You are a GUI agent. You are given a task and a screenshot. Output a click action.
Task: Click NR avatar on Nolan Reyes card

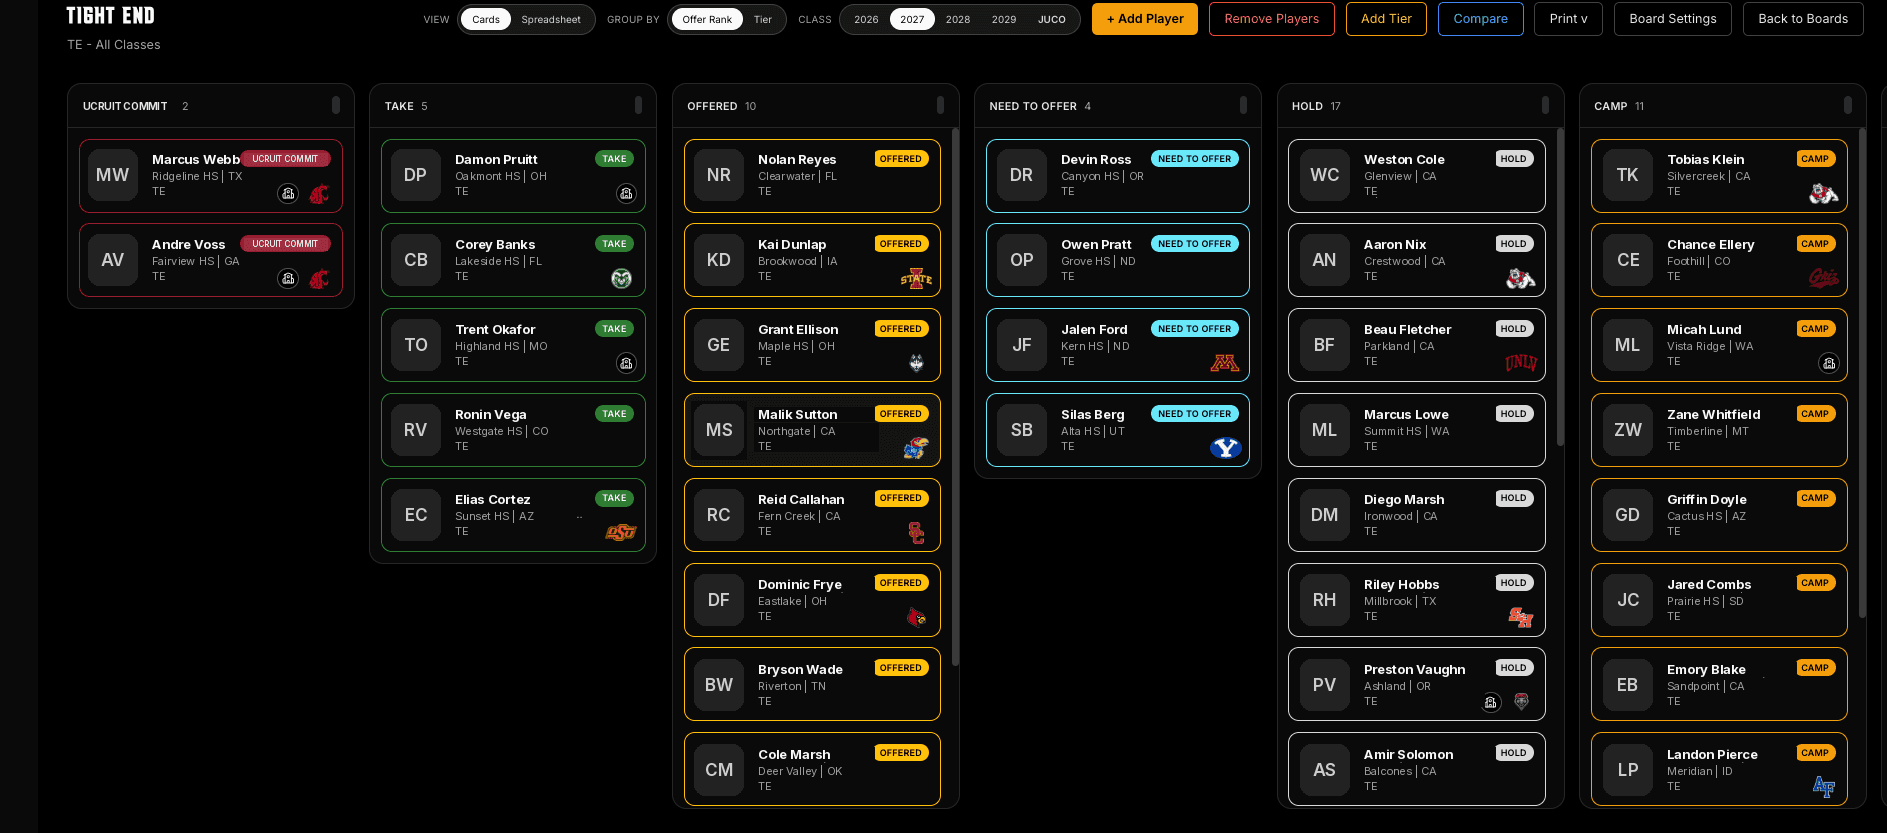coord(719,175)
